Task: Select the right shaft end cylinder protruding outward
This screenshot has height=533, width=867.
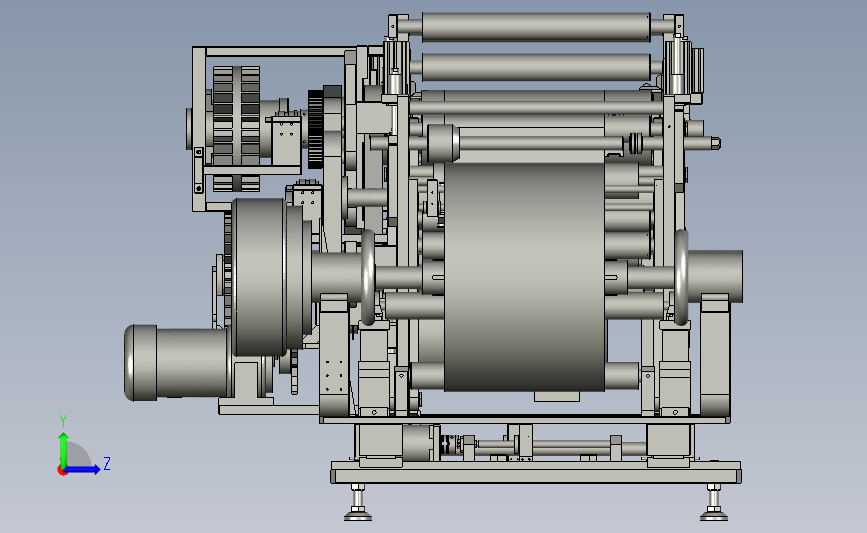Action: coord(715,276)
